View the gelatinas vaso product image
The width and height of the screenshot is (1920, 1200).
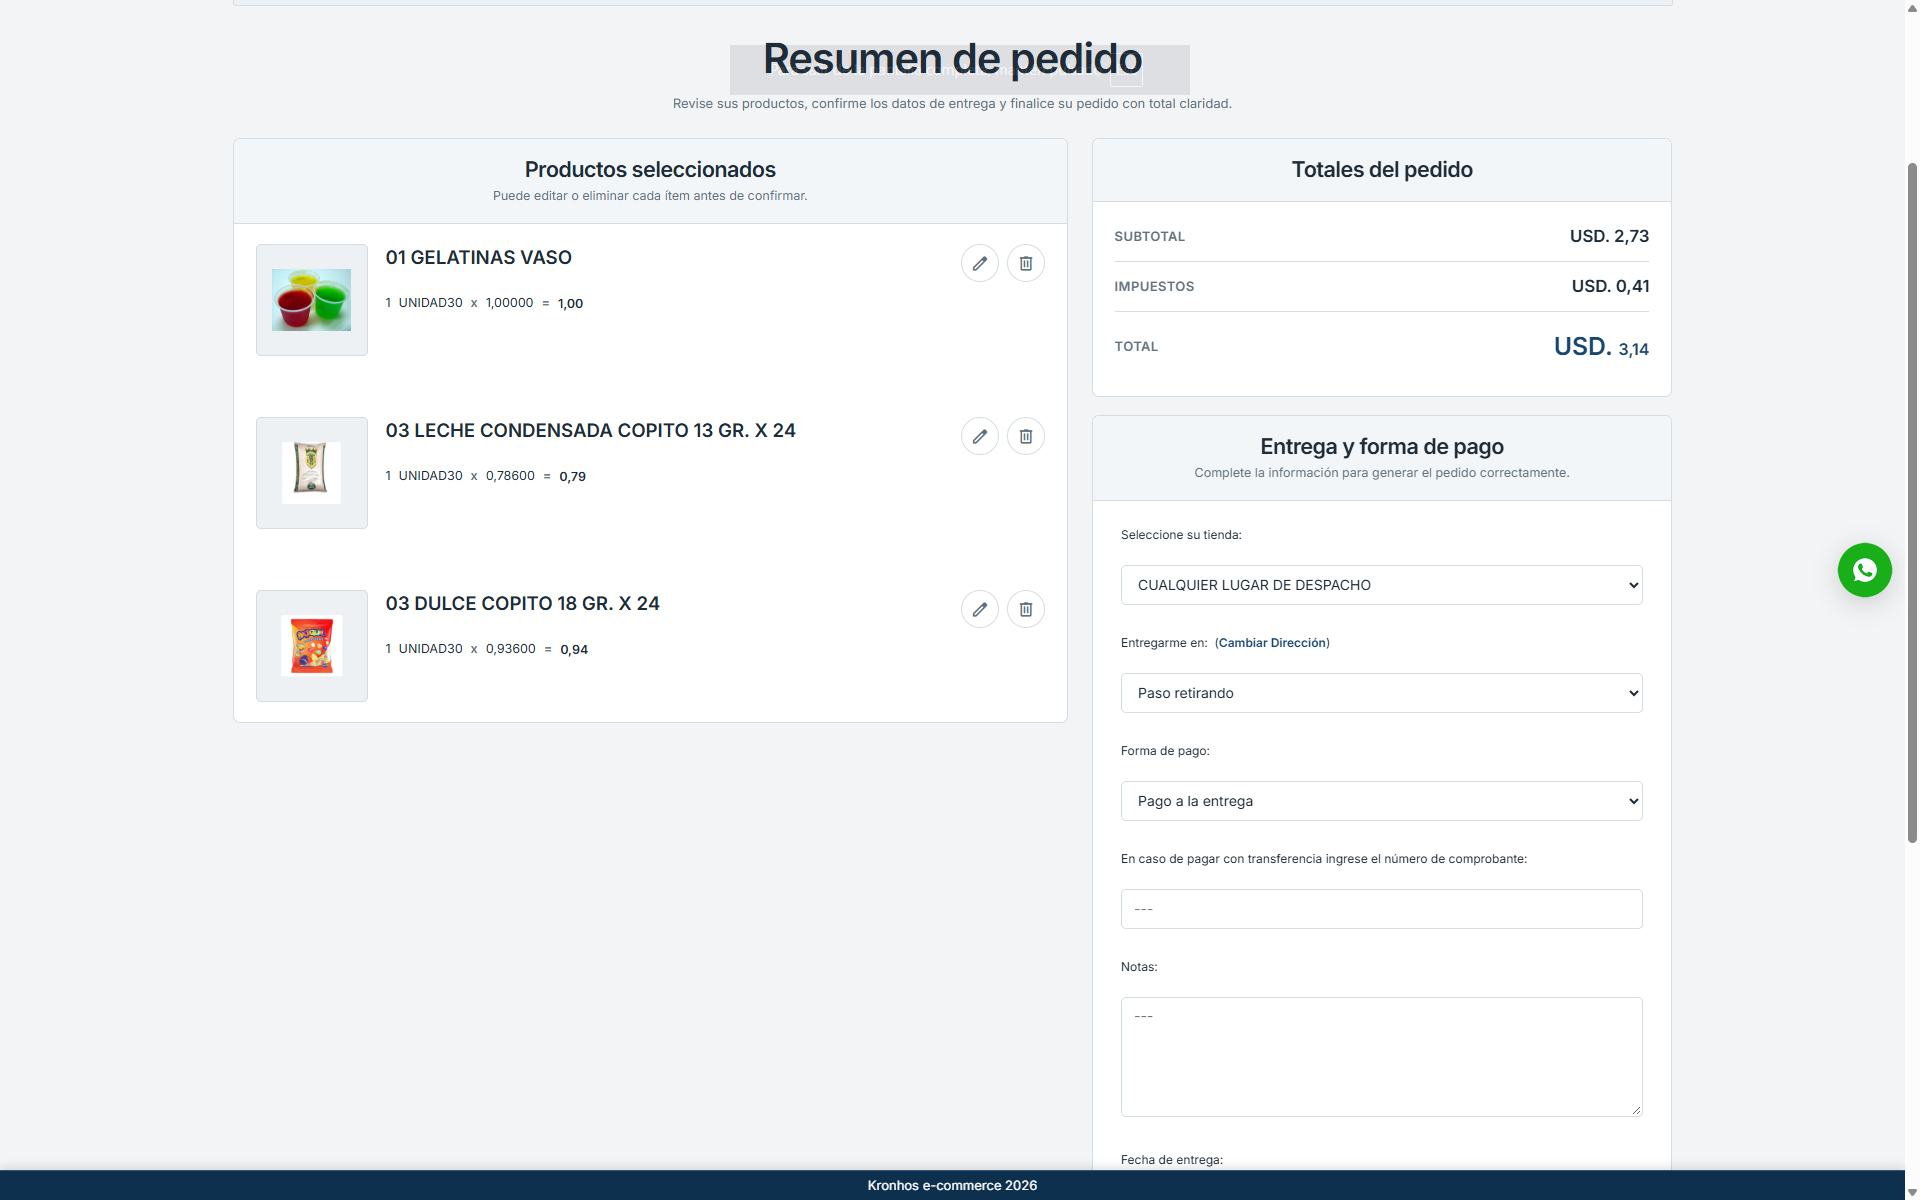pyautogui.click(x=311, y=300)
